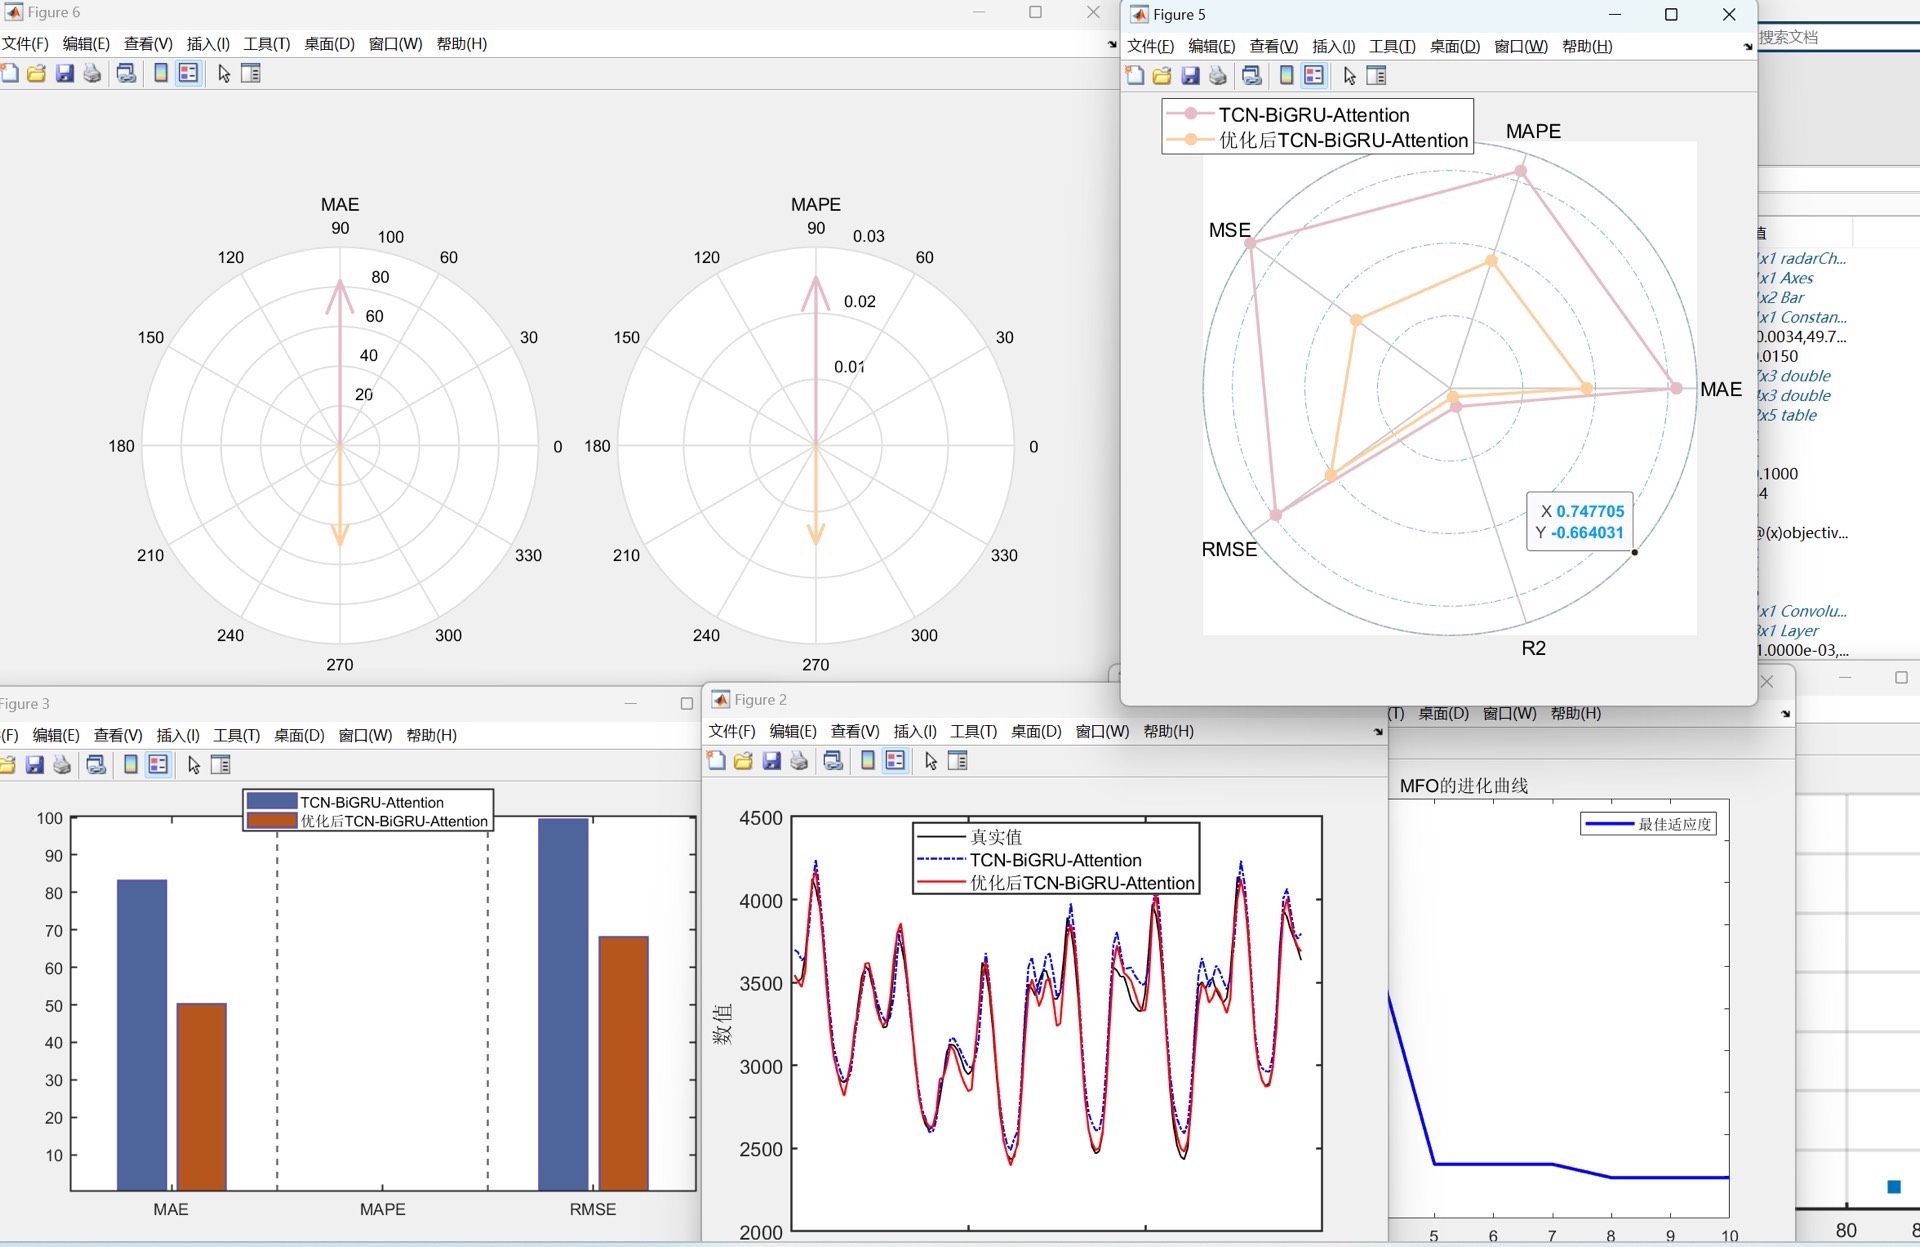
Task: Toggle Insert Legend button in Figure 3 toolbar
Action: [158, 765]
